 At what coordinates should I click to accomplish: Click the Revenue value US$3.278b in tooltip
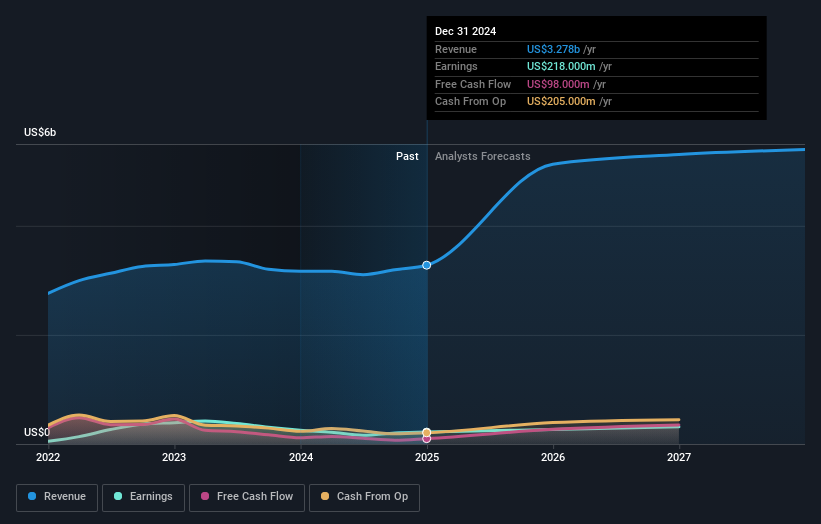553,49
